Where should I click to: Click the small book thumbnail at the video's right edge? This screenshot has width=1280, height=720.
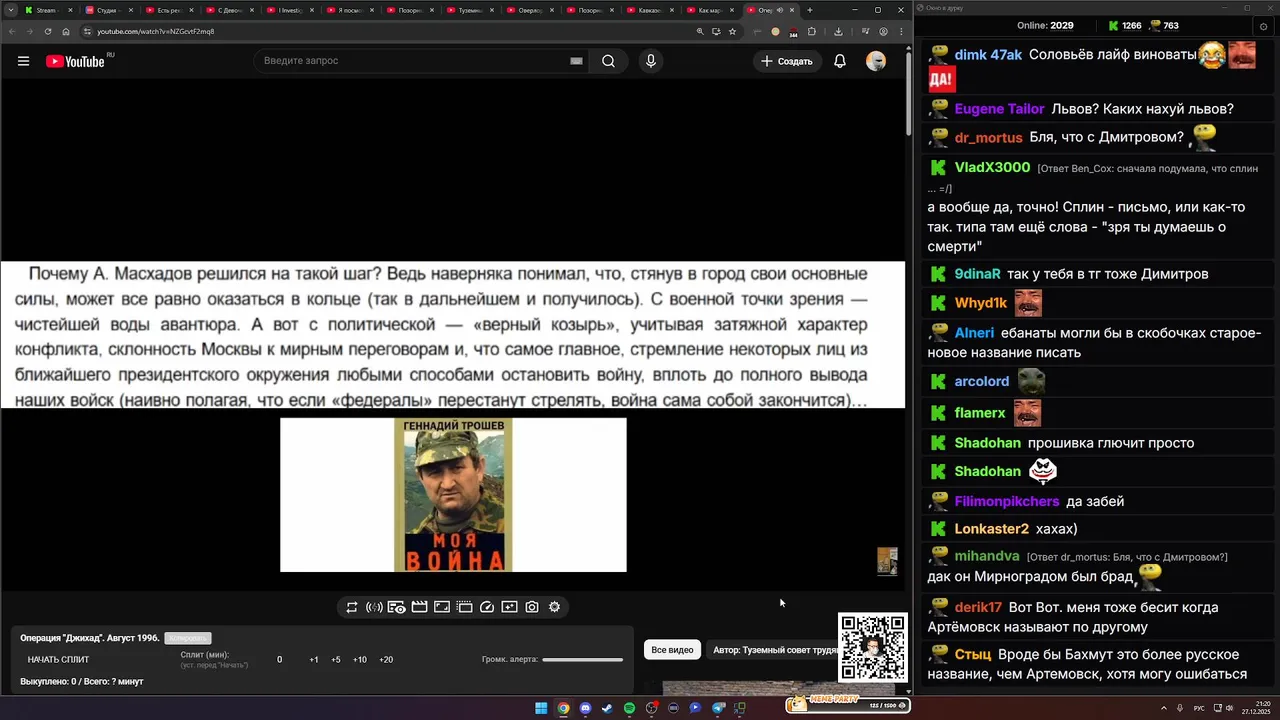coord(887,561)
